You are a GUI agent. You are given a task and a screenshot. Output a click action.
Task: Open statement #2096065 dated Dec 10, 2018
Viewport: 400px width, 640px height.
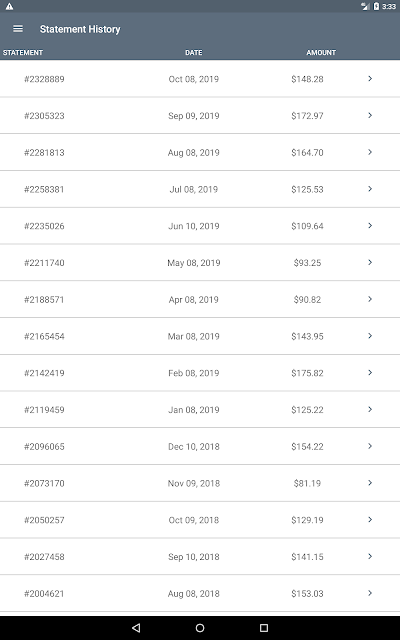[x=200, y=446]
